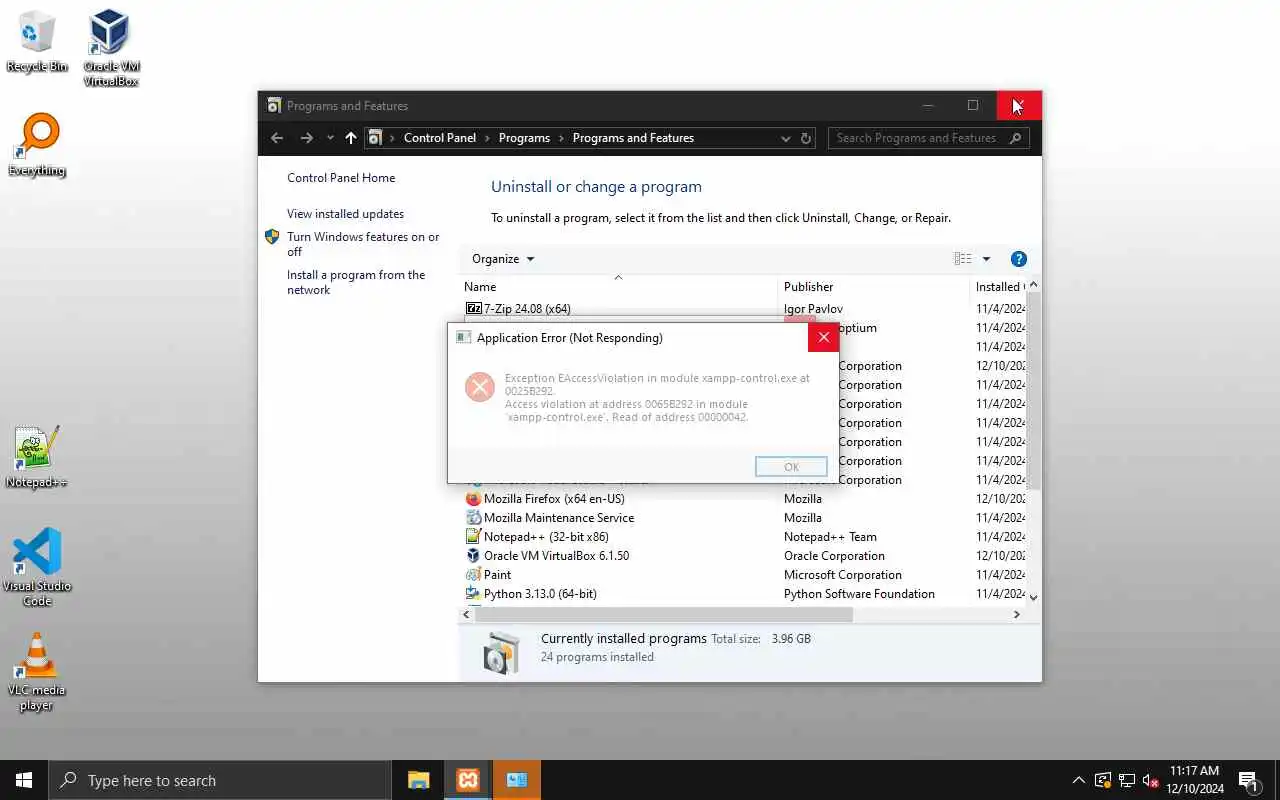Open the recent locations dropdown arrow
The width and height of the screenshot is (1280, 800).
click(329, 138)
